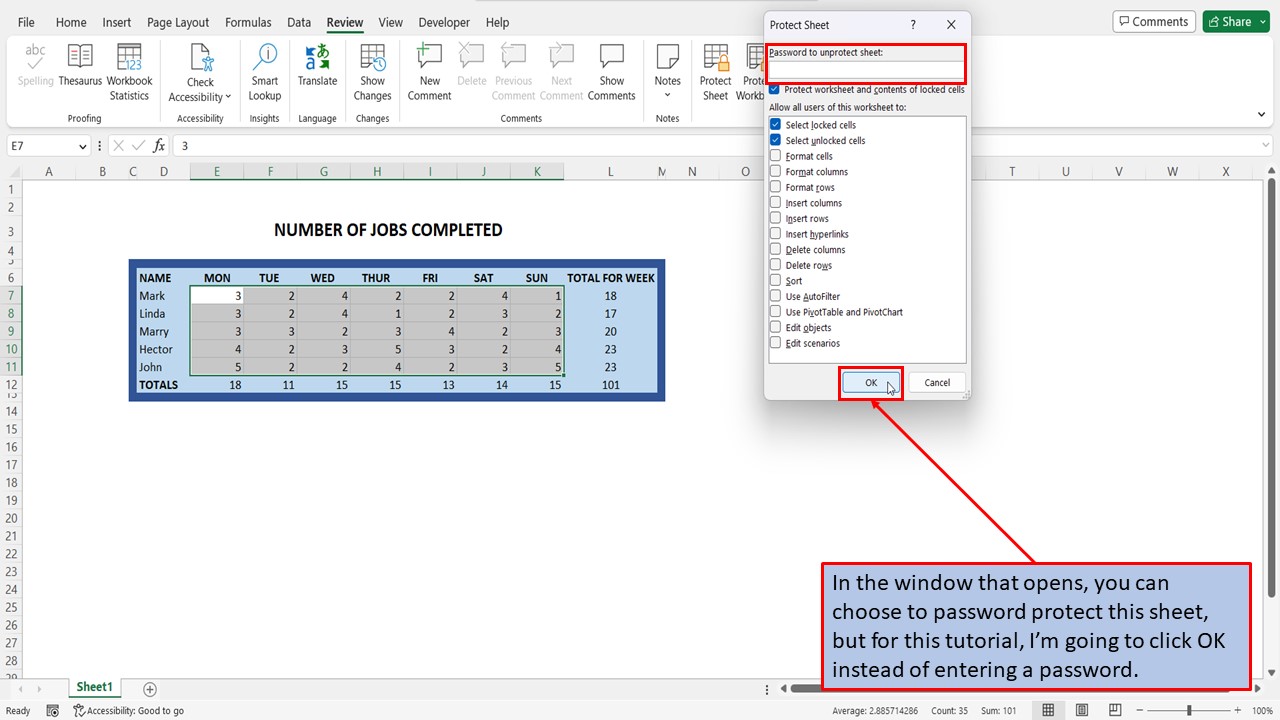Click the Show Changes icon

372,65
